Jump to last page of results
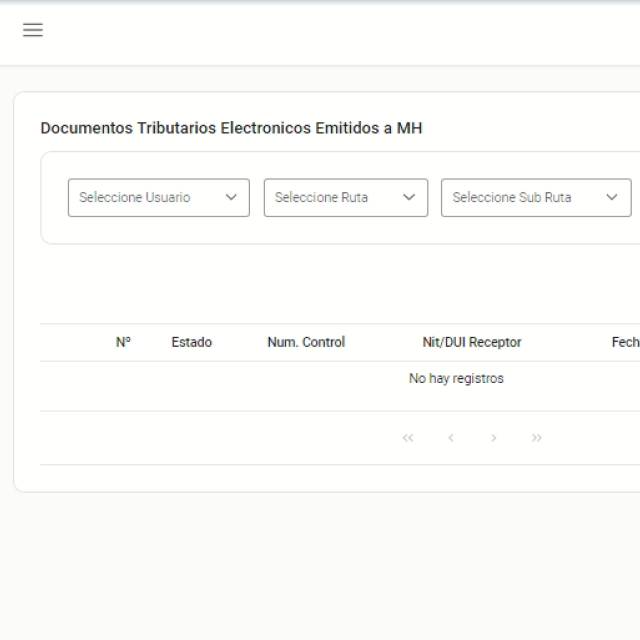 (x=537, y=438)
